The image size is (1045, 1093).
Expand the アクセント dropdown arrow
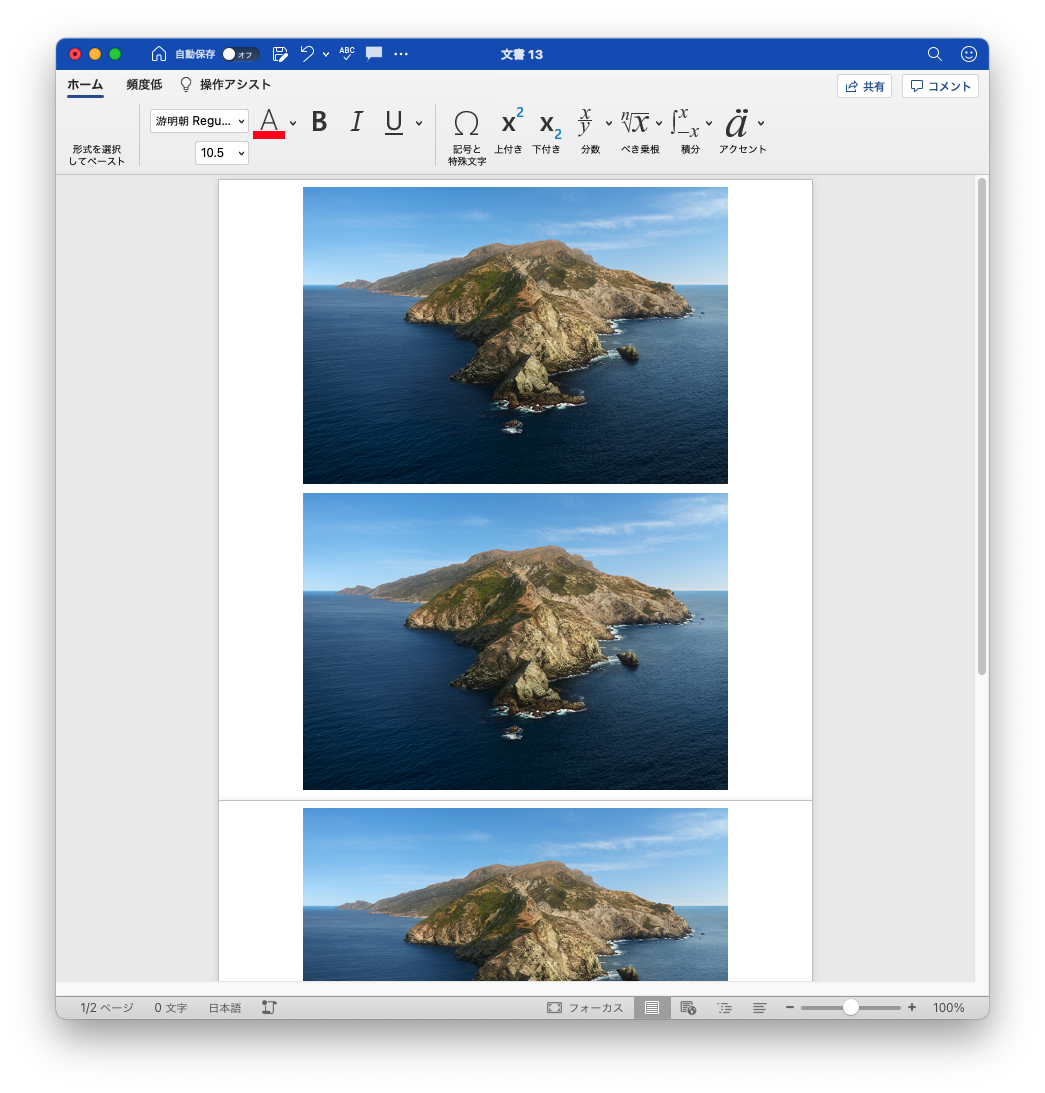pyautogui.click(x=761, y=123)
